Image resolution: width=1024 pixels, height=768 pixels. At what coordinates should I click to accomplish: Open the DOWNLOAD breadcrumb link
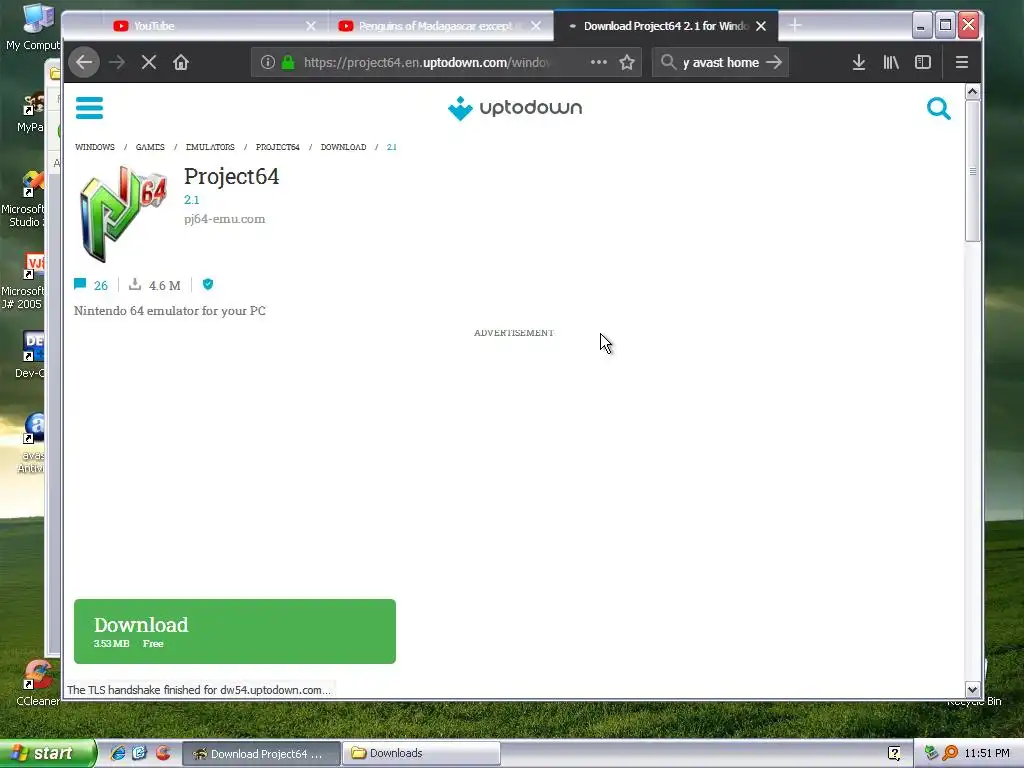[x=344, y=147]
